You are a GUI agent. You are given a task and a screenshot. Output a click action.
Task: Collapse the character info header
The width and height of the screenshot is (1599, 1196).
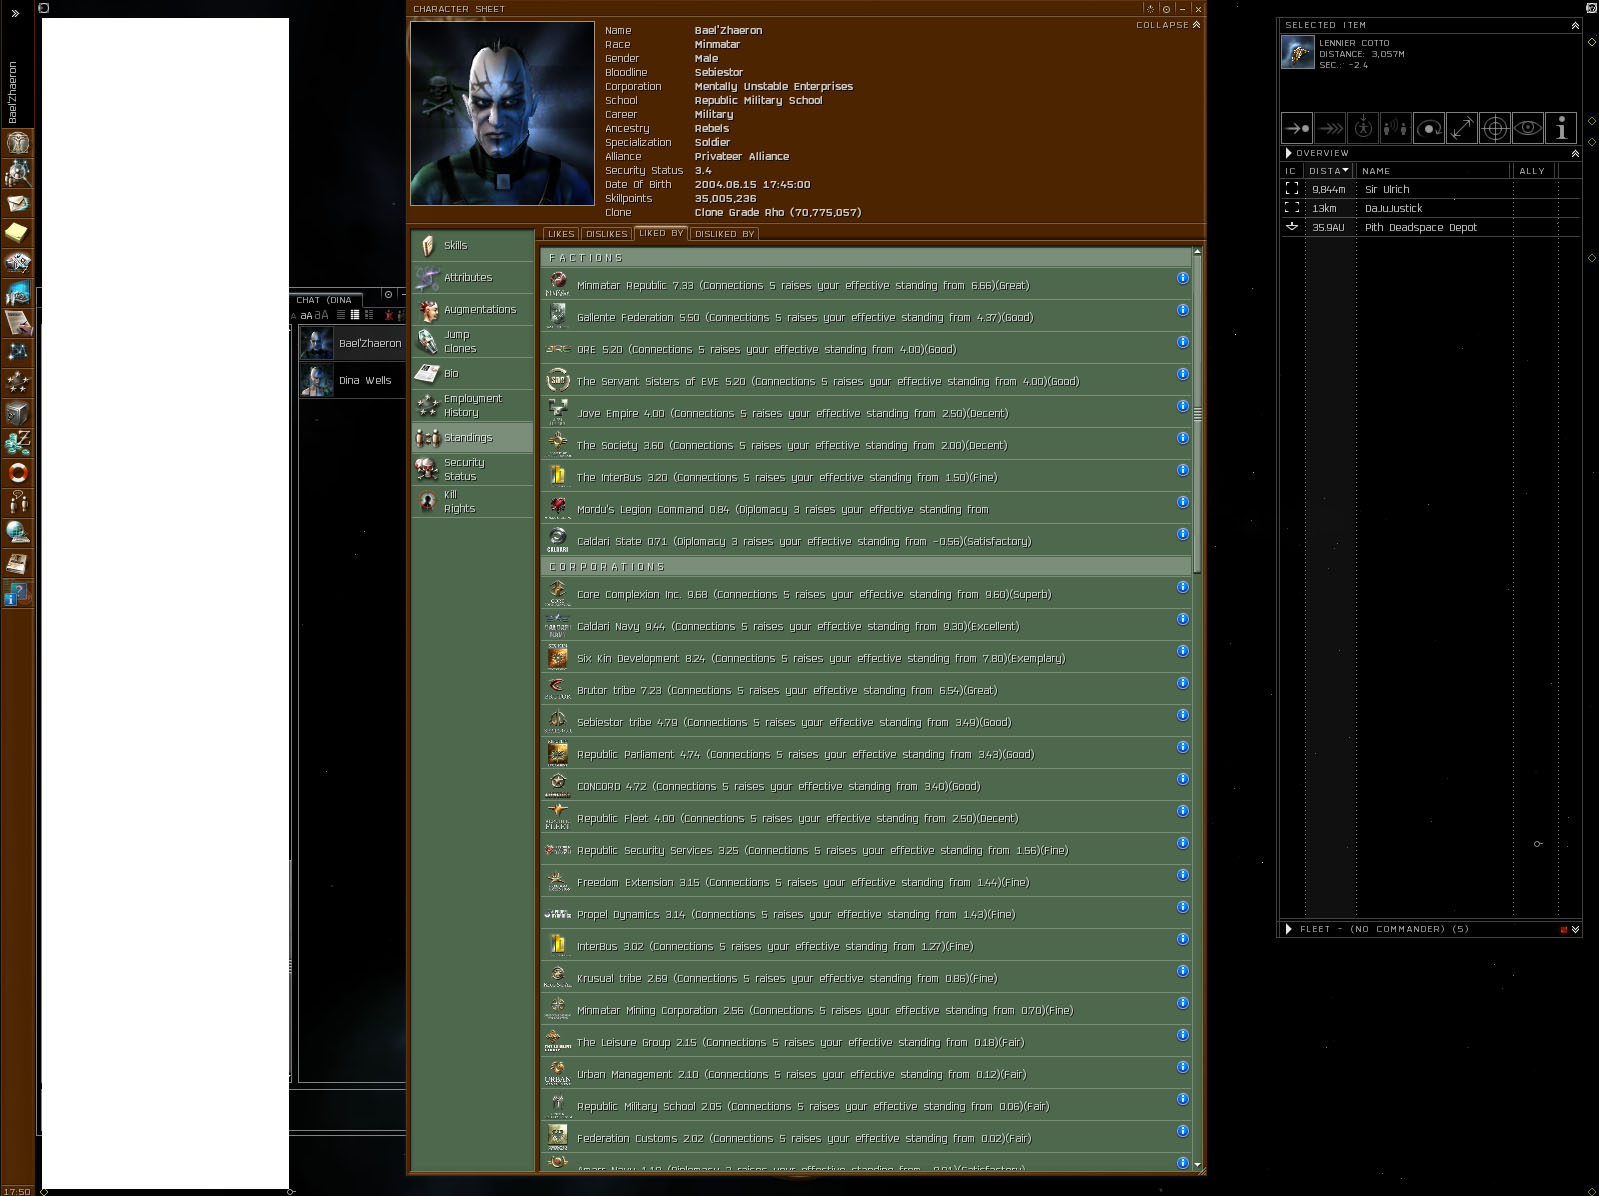[x=1168, y=25]
